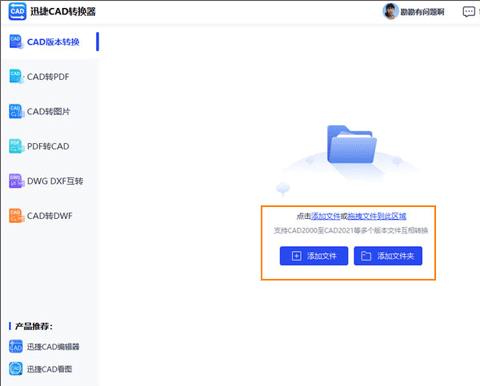Image resolution: width=480 pixels, height=386 pixels.
Task: Click the folder icon on 添加文件夹 button
Action: (x=366, y=256)
